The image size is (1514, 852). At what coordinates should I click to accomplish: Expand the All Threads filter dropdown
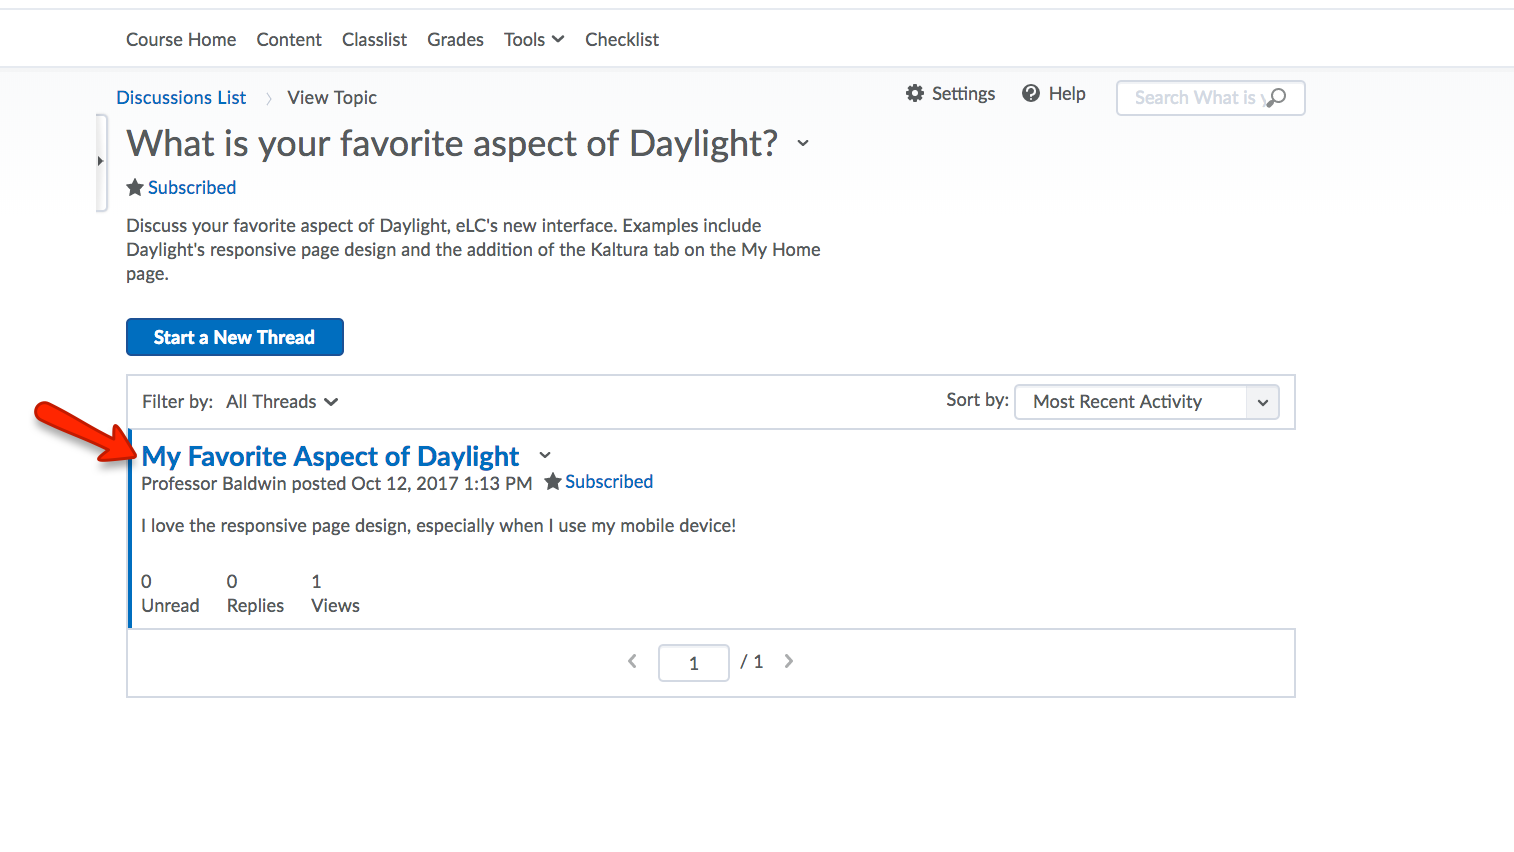[x=282, y=402]
